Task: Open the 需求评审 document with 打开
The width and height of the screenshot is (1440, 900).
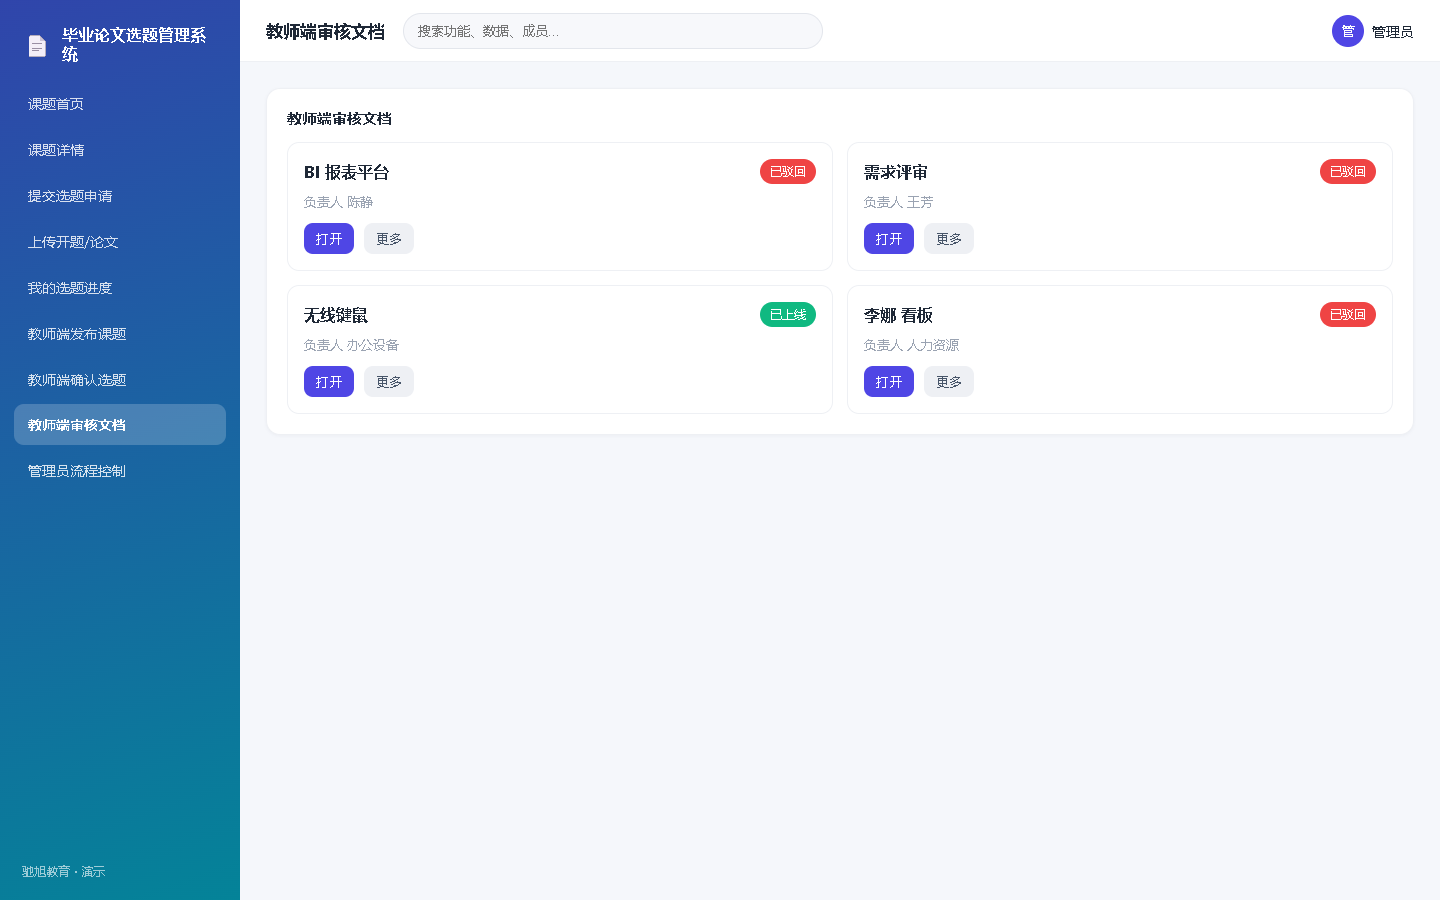Action: [889, 239]
